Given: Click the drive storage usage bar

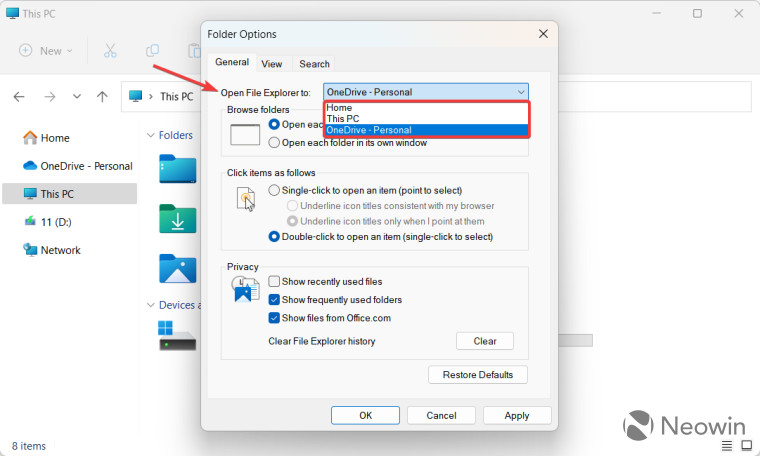Looking at the screenshot, I should click(575, 340).
